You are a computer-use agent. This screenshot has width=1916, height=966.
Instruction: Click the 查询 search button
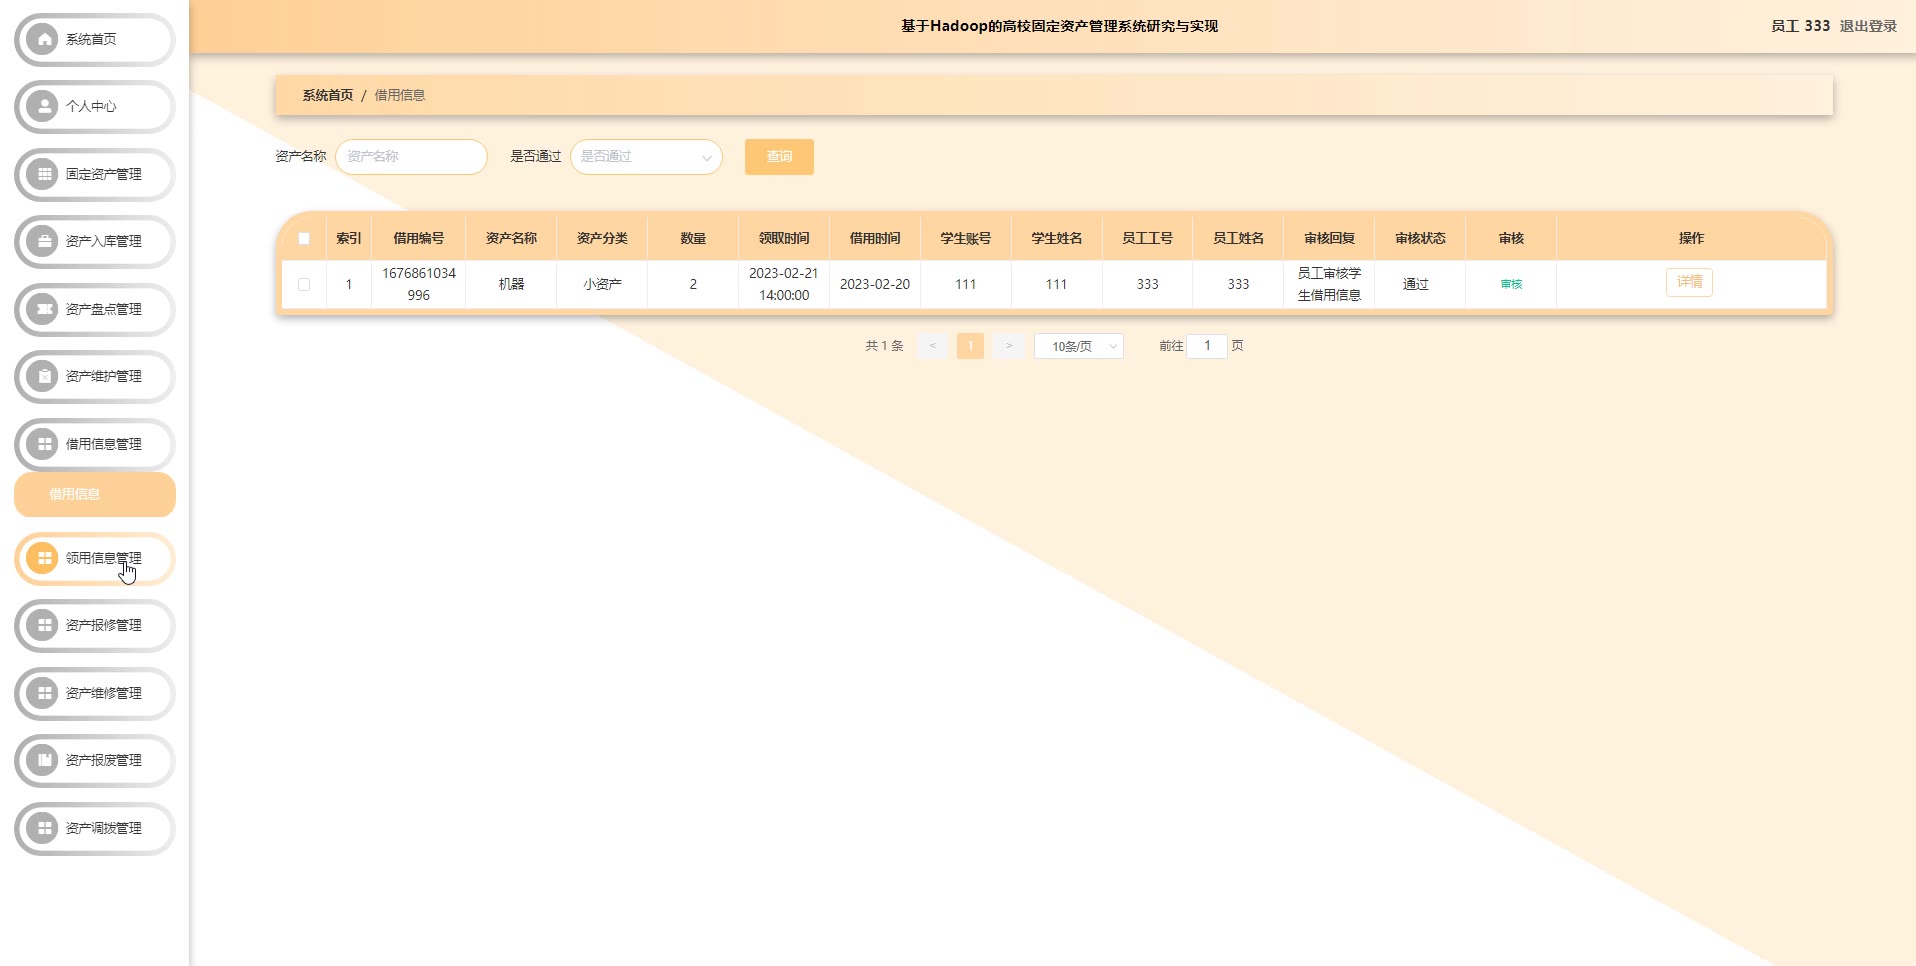(x=779, y=157)
